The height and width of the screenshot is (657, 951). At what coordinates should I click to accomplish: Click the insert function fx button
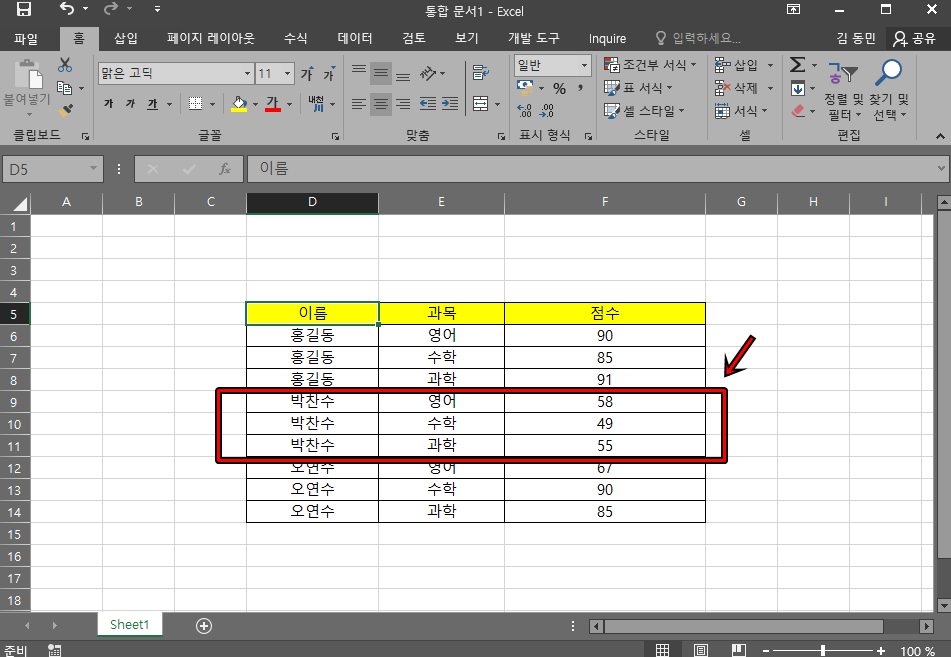point(224,169)
